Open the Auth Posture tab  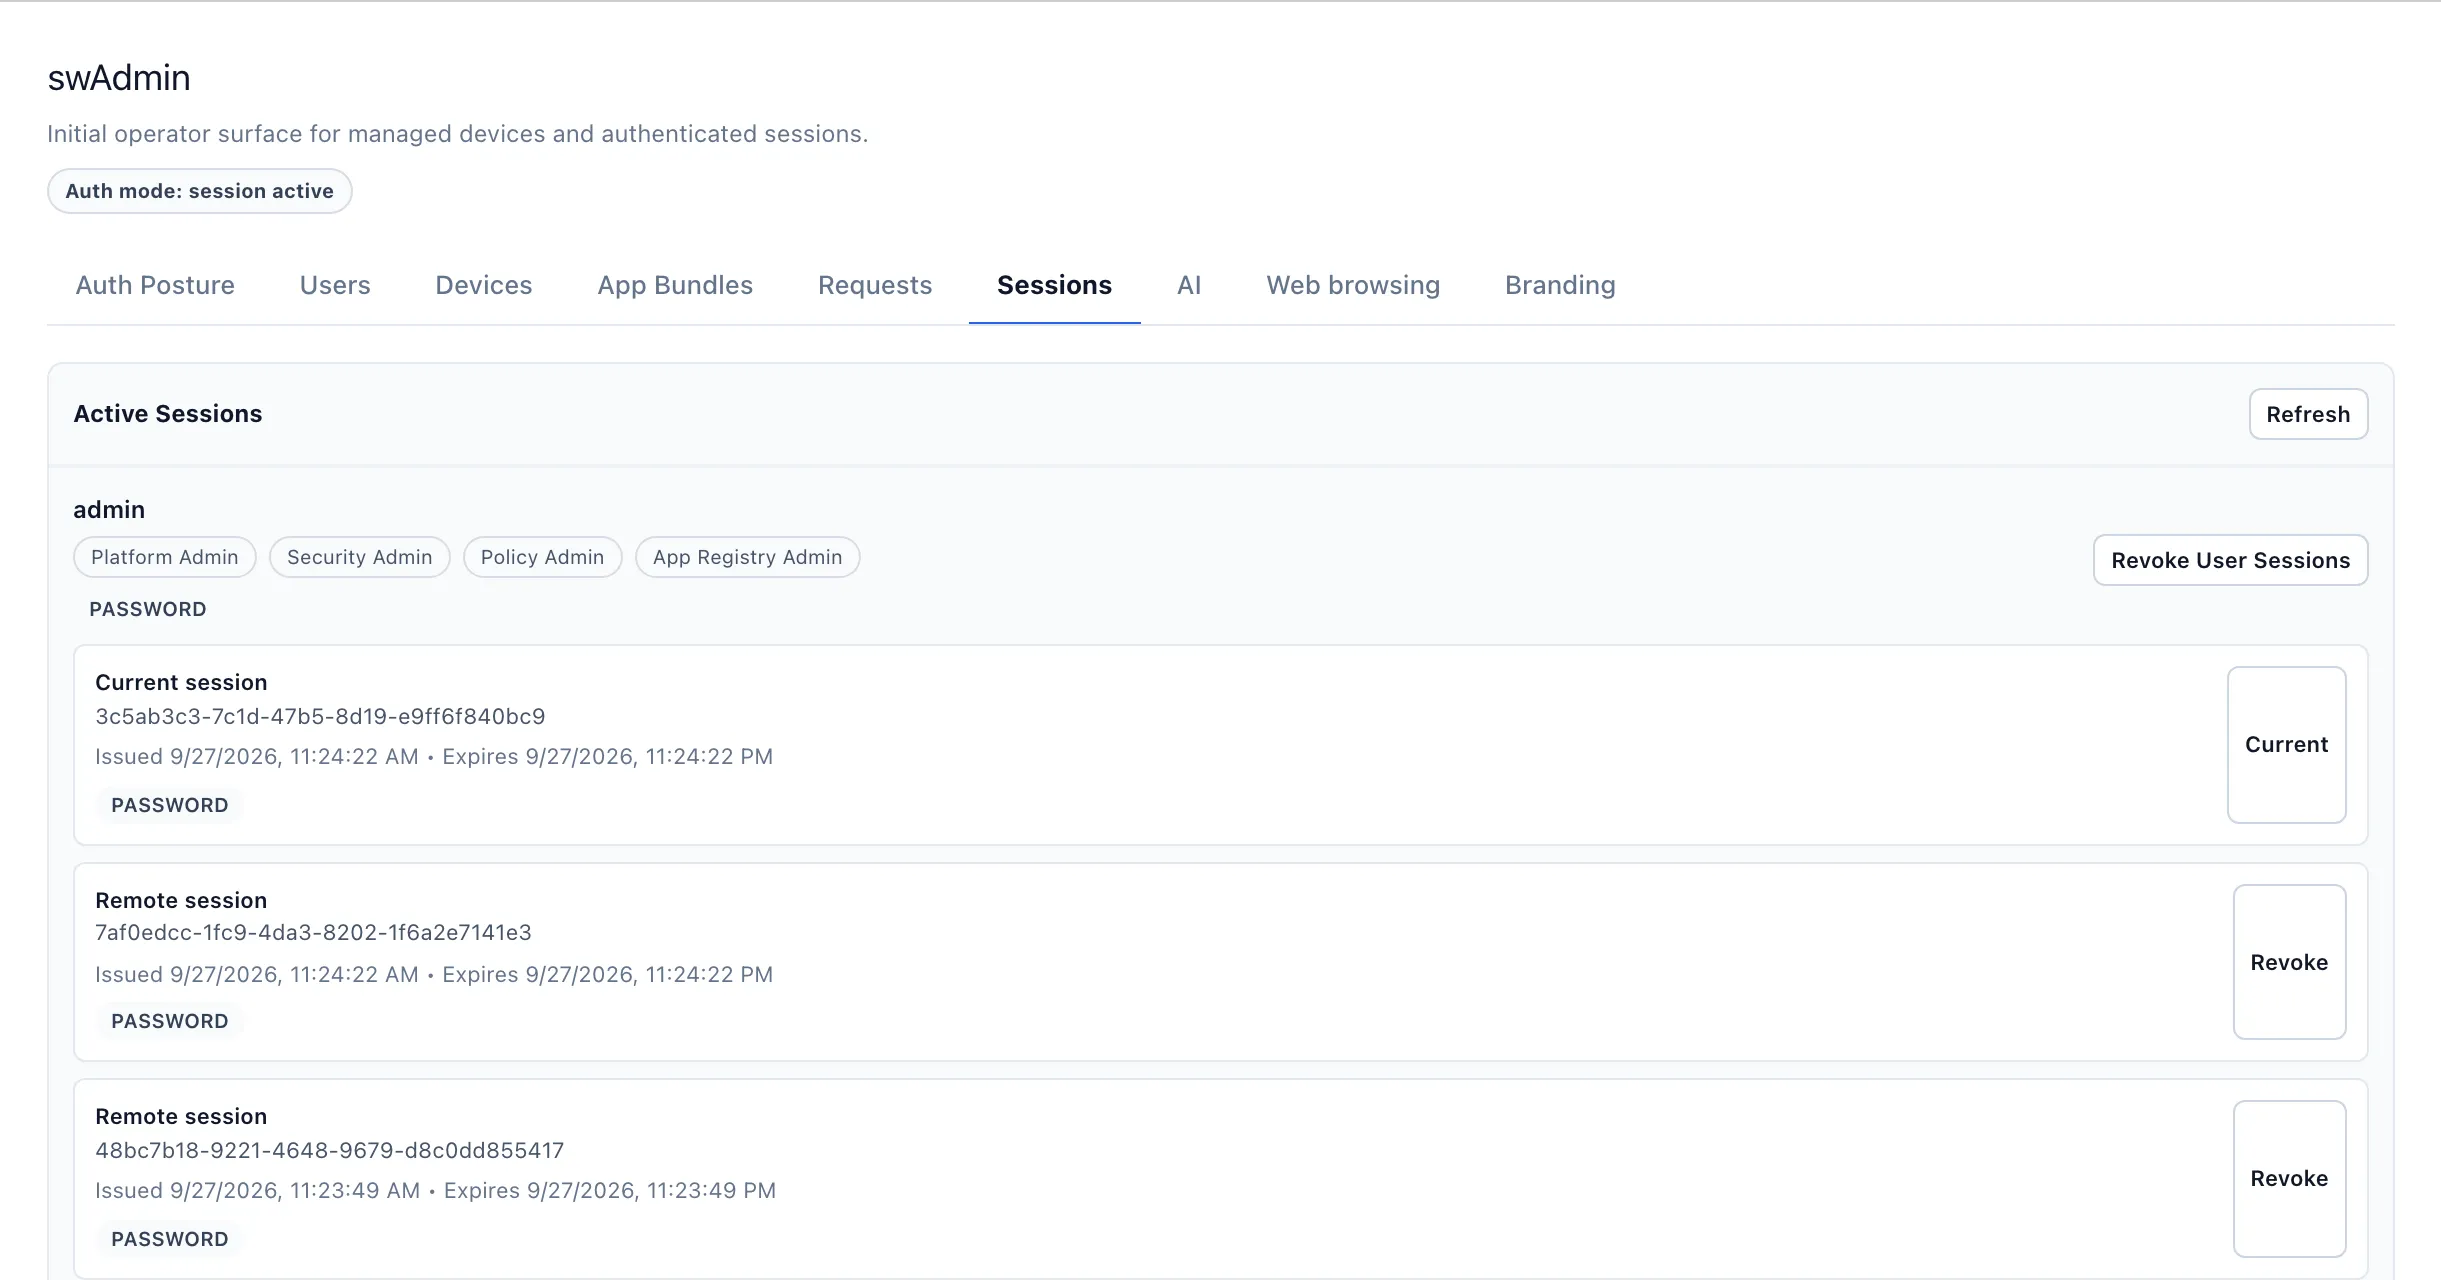155,285
